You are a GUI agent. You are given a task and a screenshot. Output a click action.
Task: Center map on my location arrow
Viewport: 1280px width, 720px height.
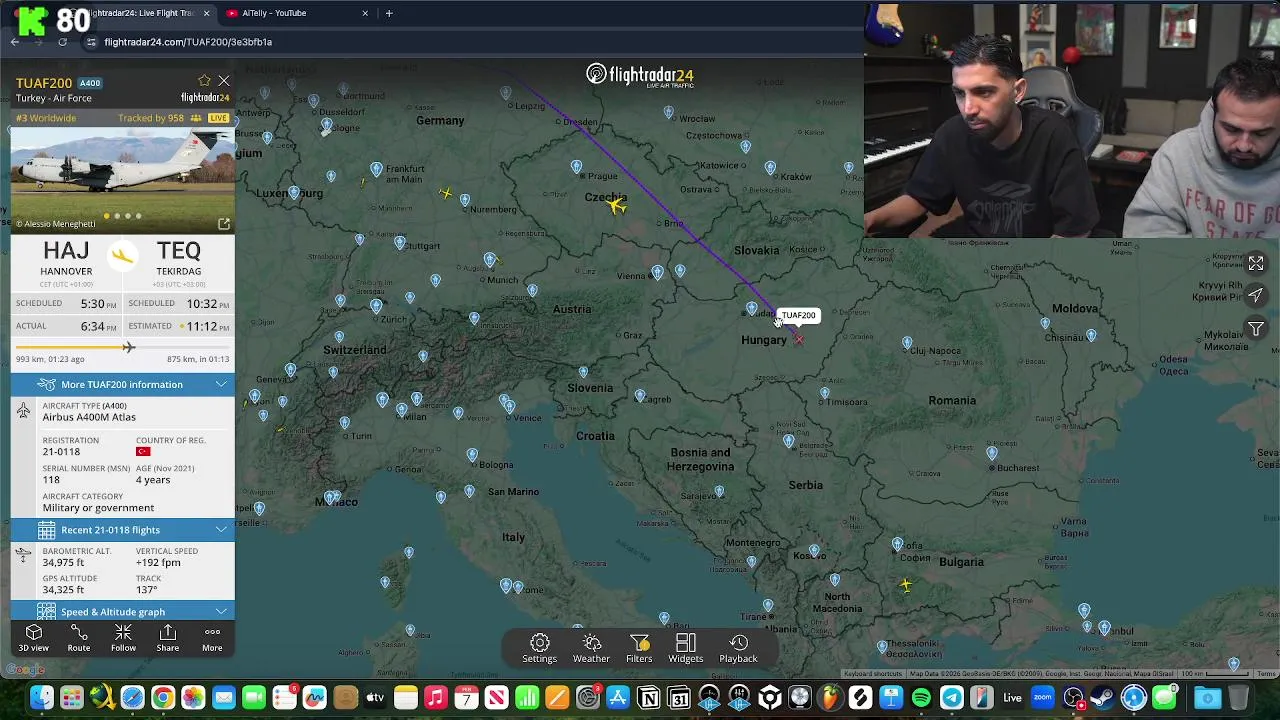click(x=1256, y=296)
